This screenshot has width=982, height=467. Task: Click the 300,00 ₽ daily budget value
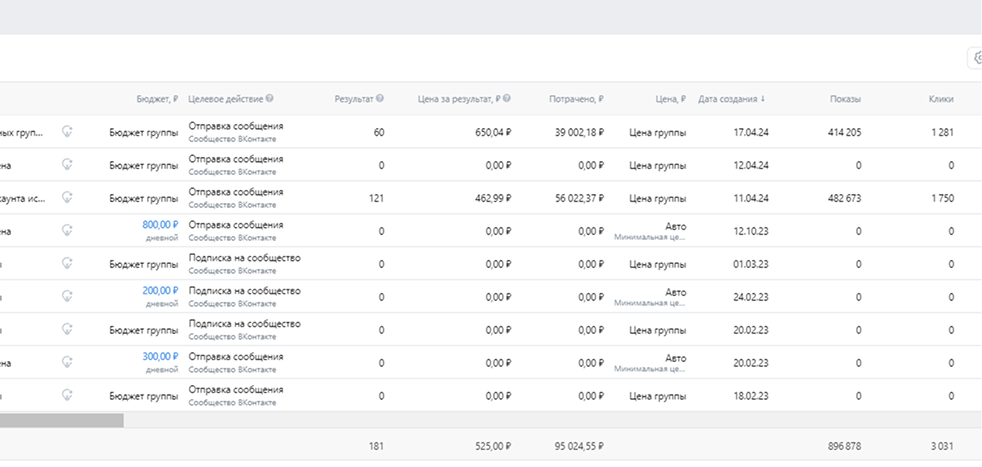tap(160, 357)
